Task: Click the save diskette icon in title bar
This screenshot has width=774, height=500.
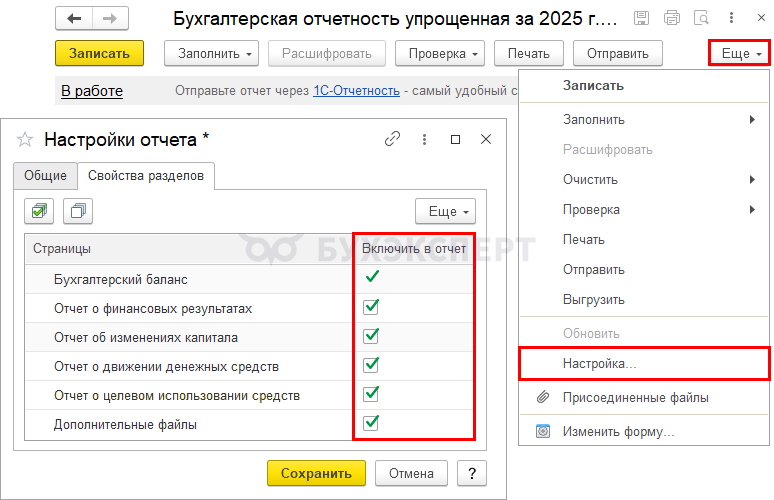Action: (x=641, y=19)
